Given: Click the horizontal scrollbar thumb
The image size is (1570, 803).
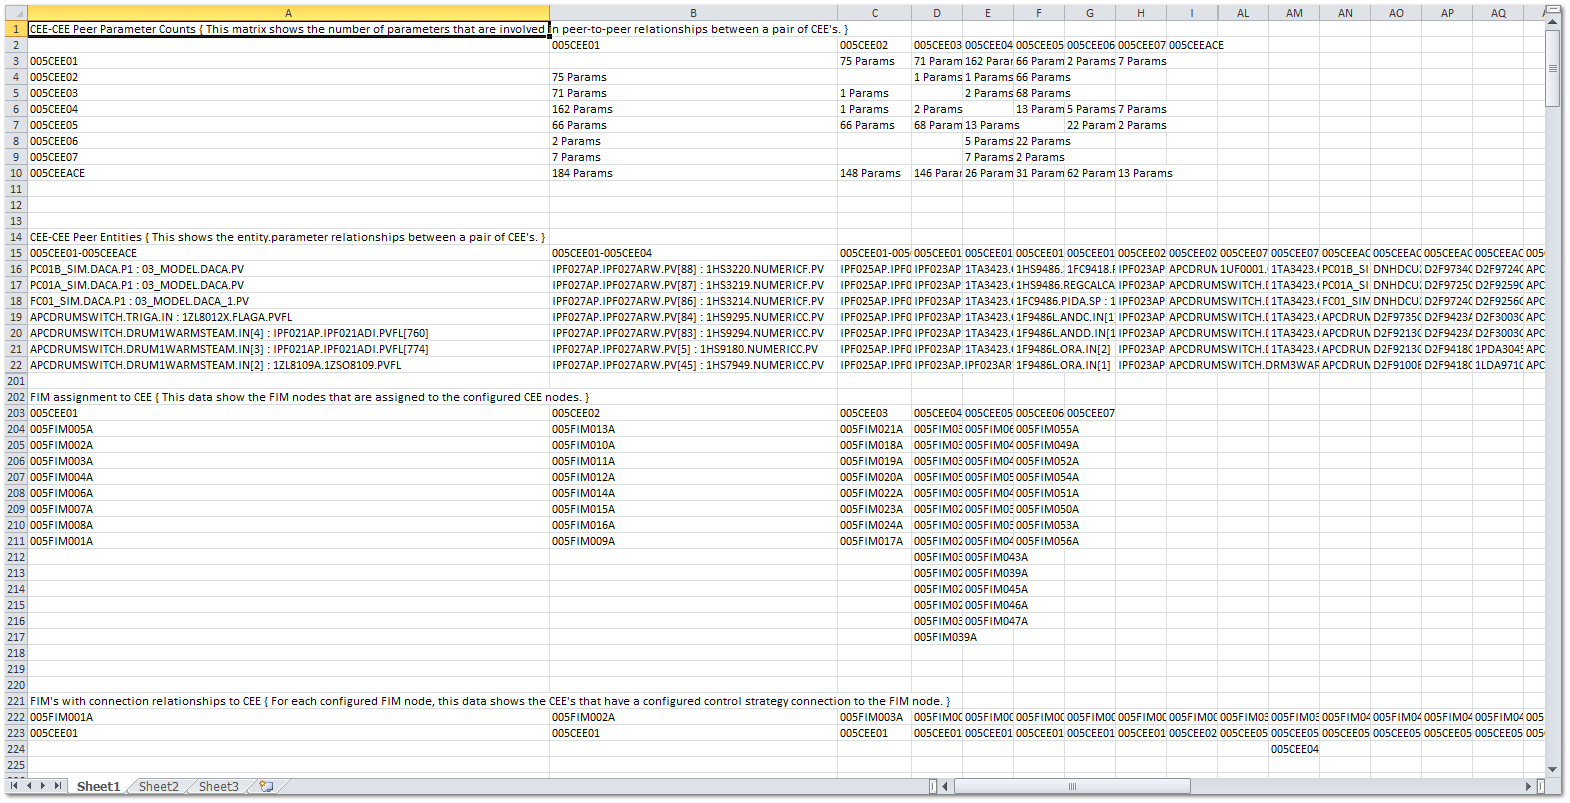Looking at the screenshot, I should tap(1072, 786).
